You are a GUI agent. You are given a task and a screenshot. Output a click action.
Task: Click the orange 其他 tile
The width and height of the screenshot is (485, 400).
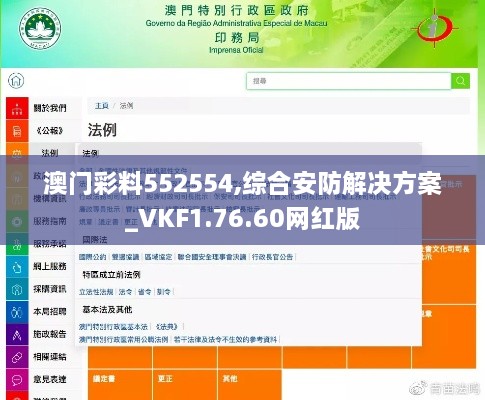point(250,384)
